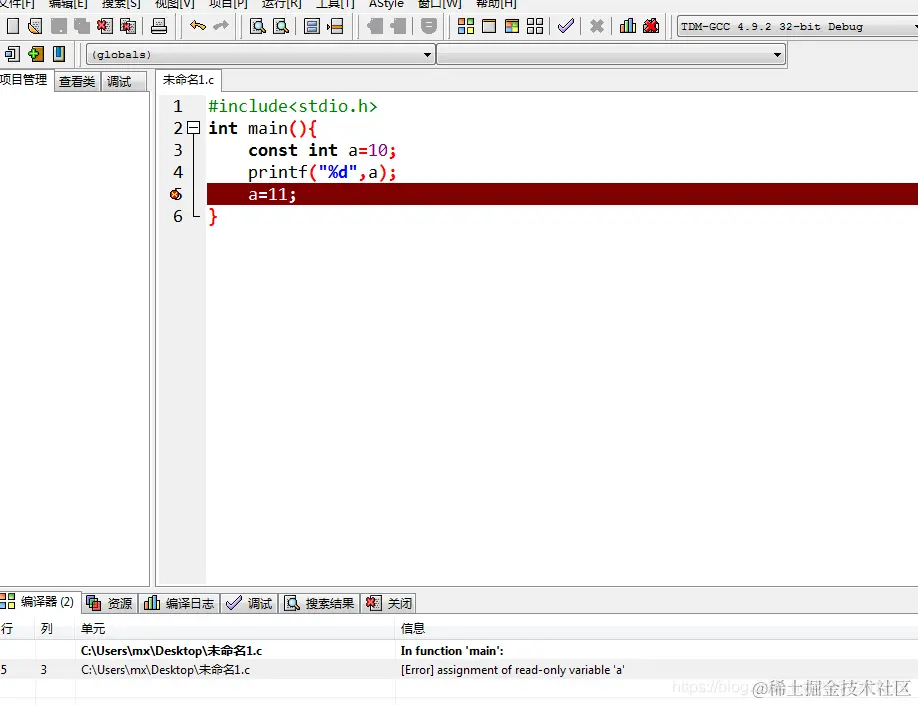Click the greyed-out Stop execution X icon
This screenshot has height=705, width=918.
(x=597, y=26)
